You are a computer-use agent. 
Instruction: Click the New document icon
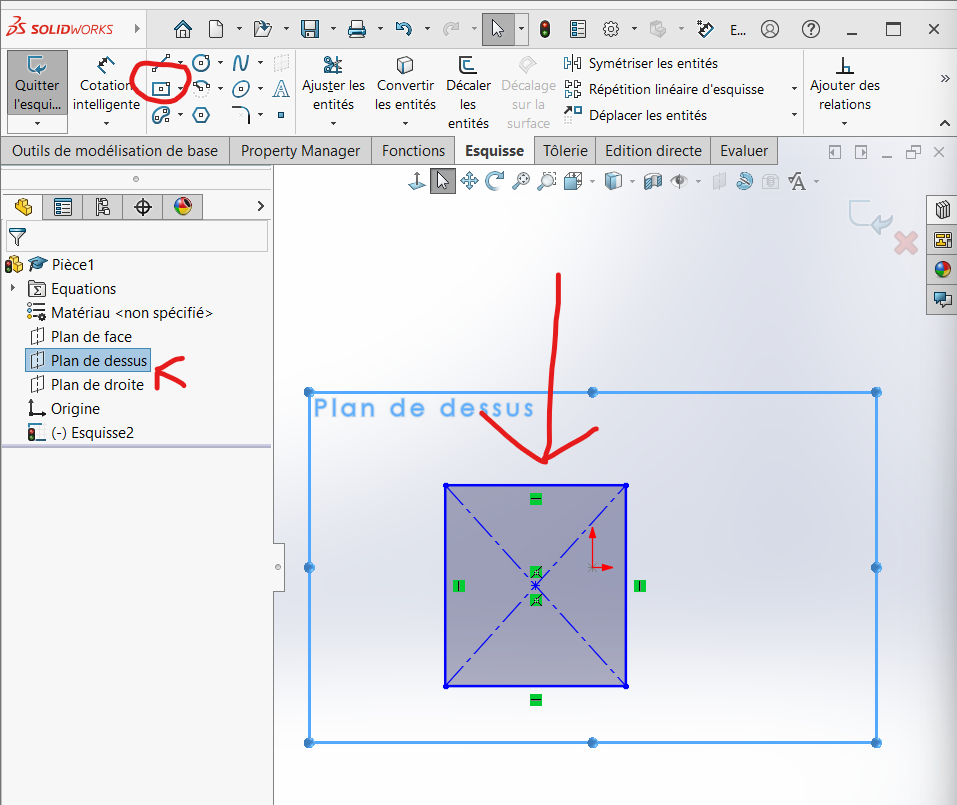[216, 29]
